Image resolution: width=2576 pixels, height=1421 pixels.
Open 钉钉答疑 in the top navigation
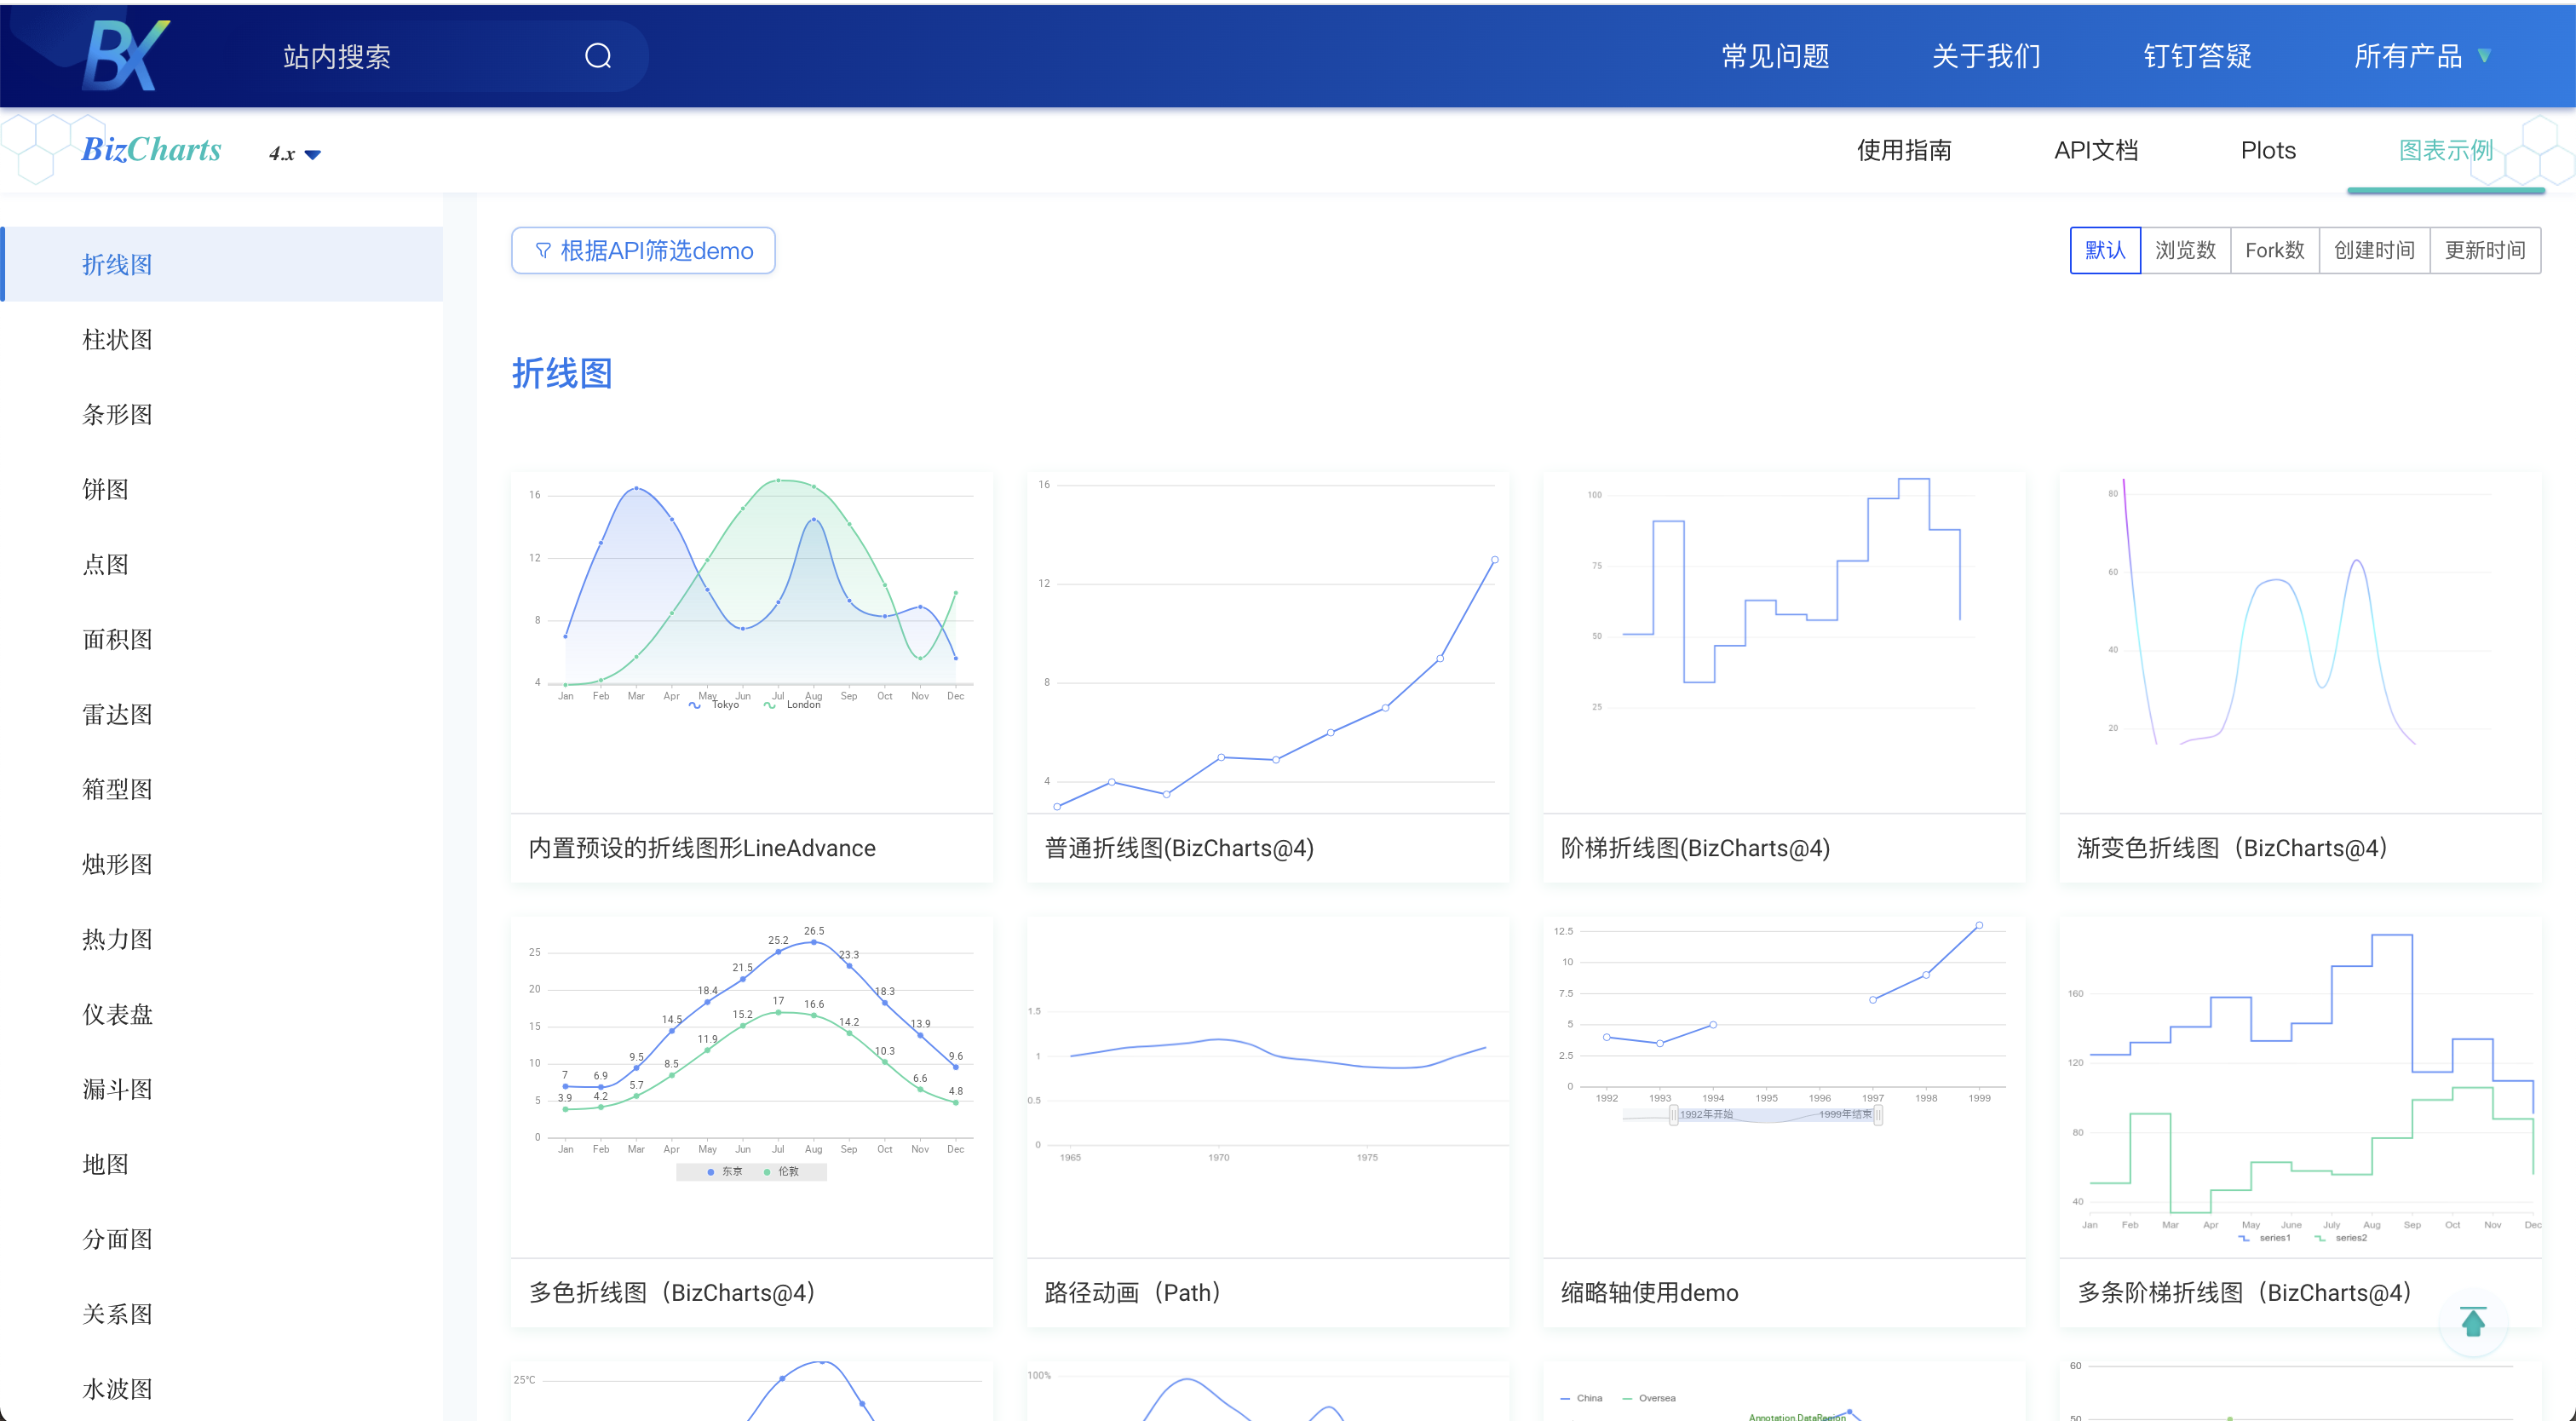[x=2197, y=57]
